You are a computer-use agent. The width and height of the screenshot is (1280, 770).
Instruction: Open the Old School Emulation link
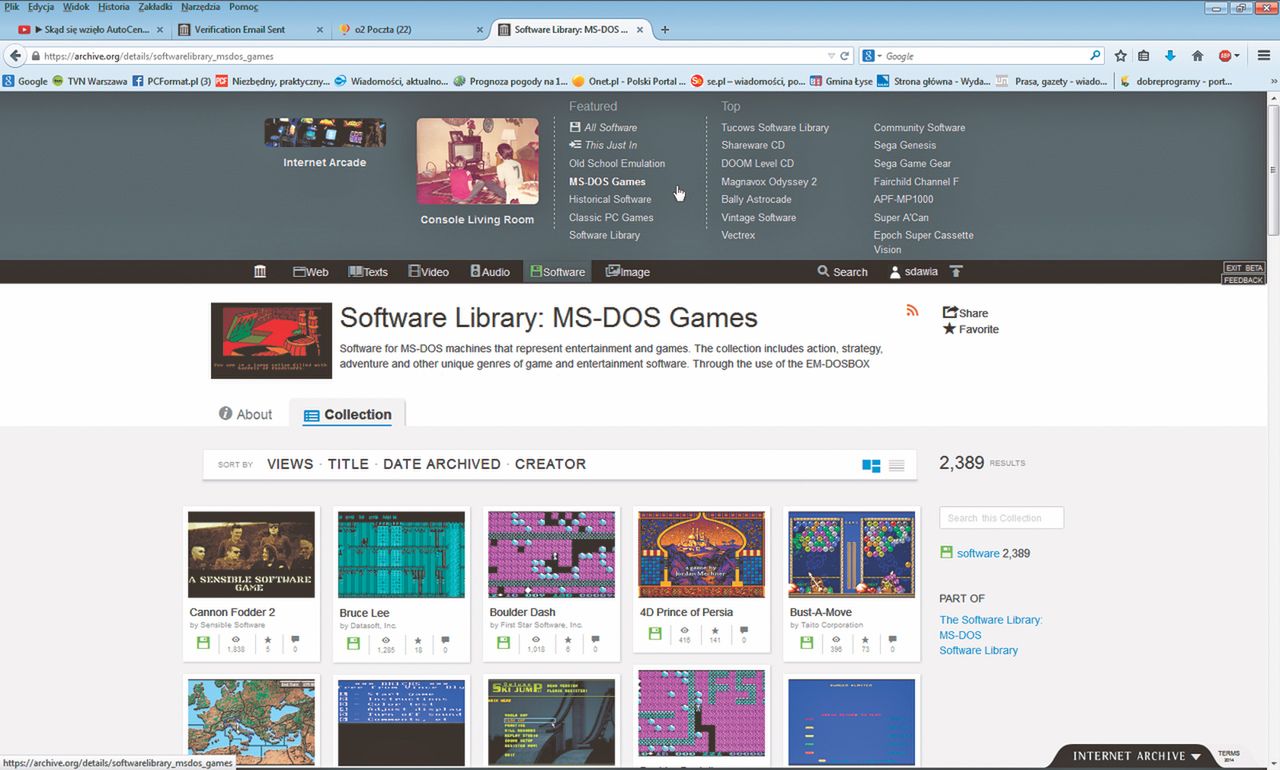coord(617,163)
